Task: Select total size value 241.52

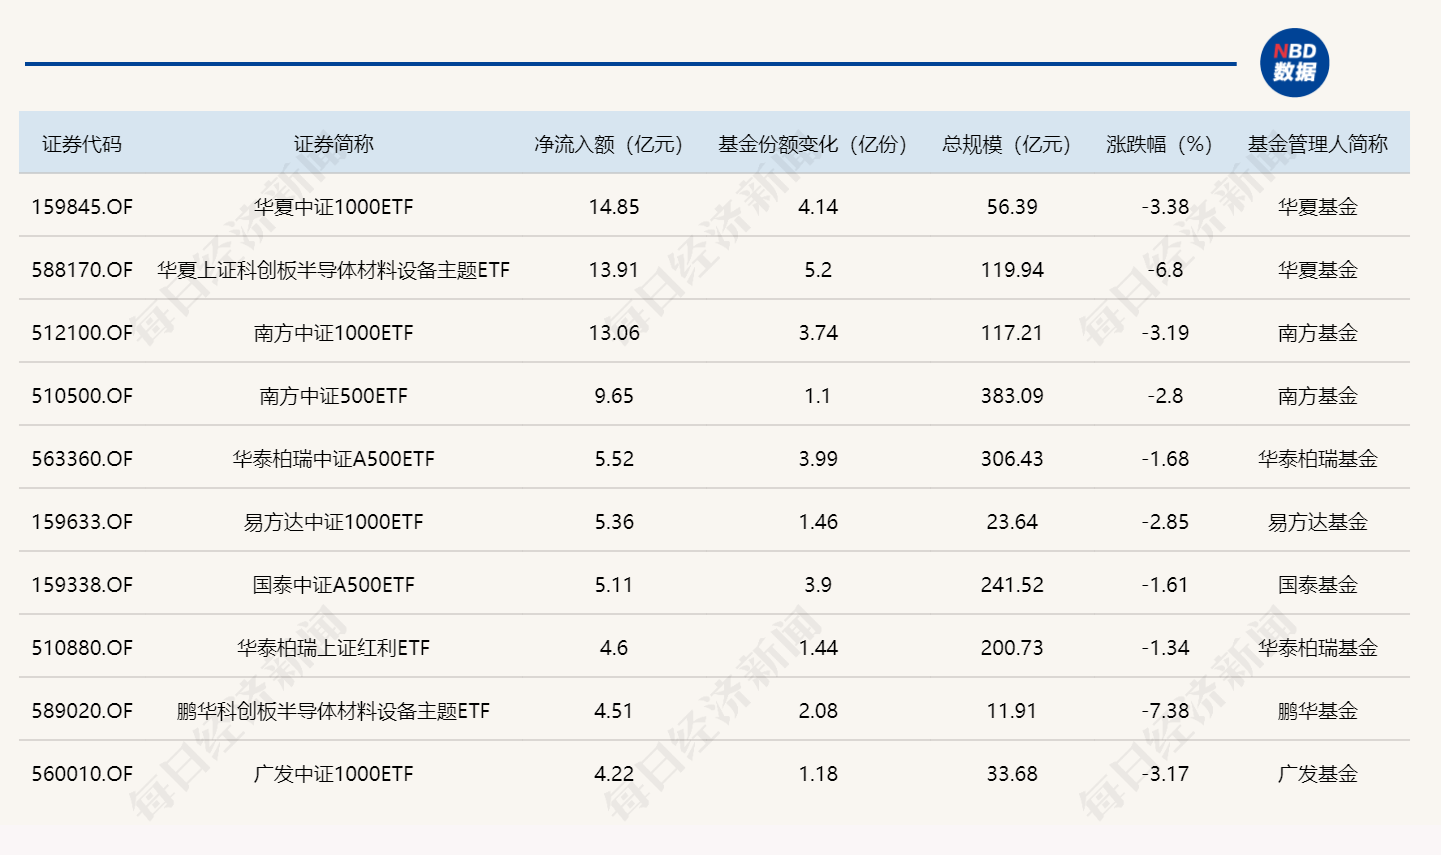Action: click(1012, 585)
